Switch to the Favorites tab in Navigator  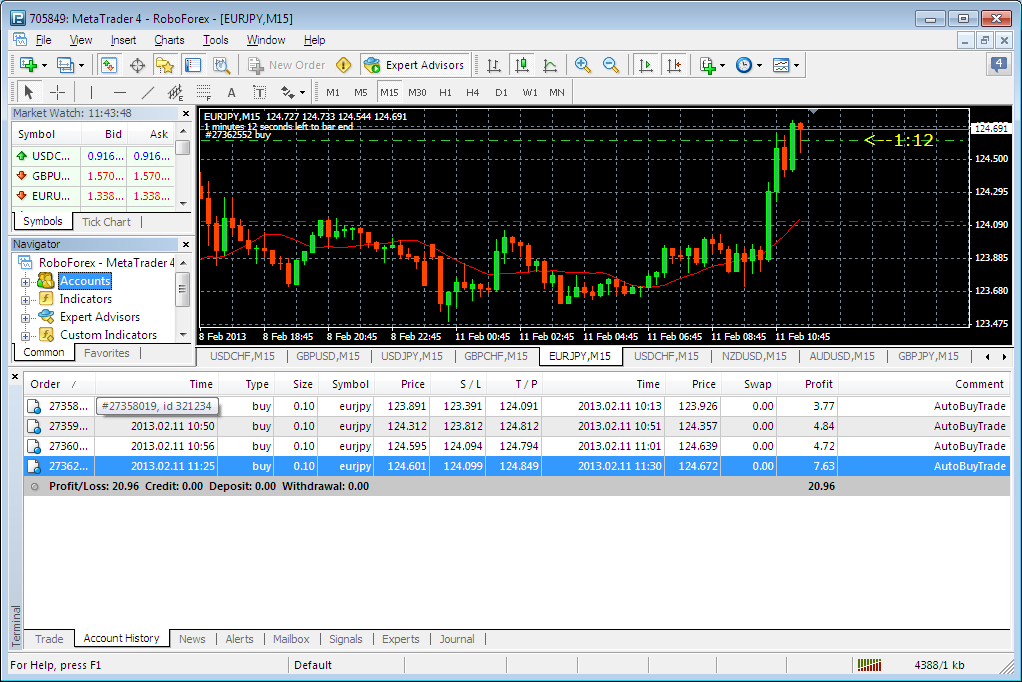click(107, 353)
